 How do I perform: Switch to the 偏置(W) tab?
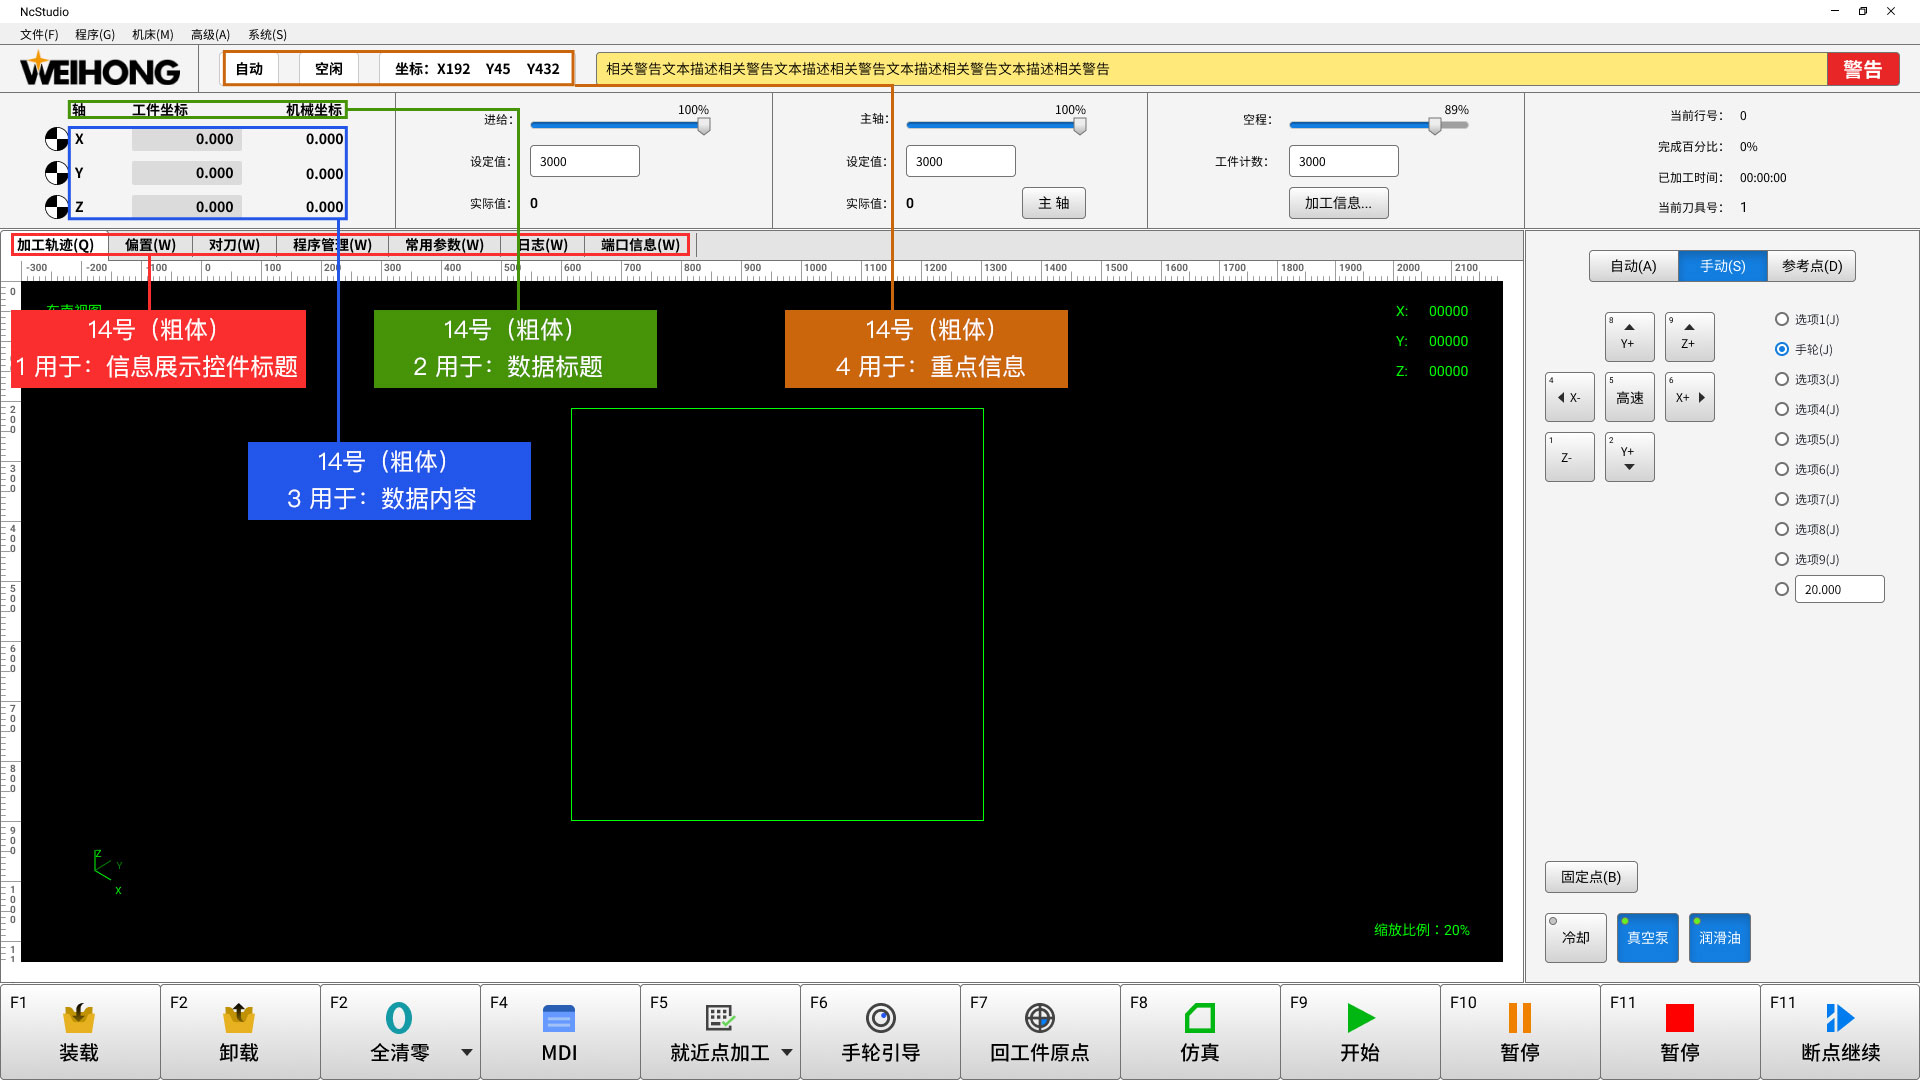[x=150, y=245]
